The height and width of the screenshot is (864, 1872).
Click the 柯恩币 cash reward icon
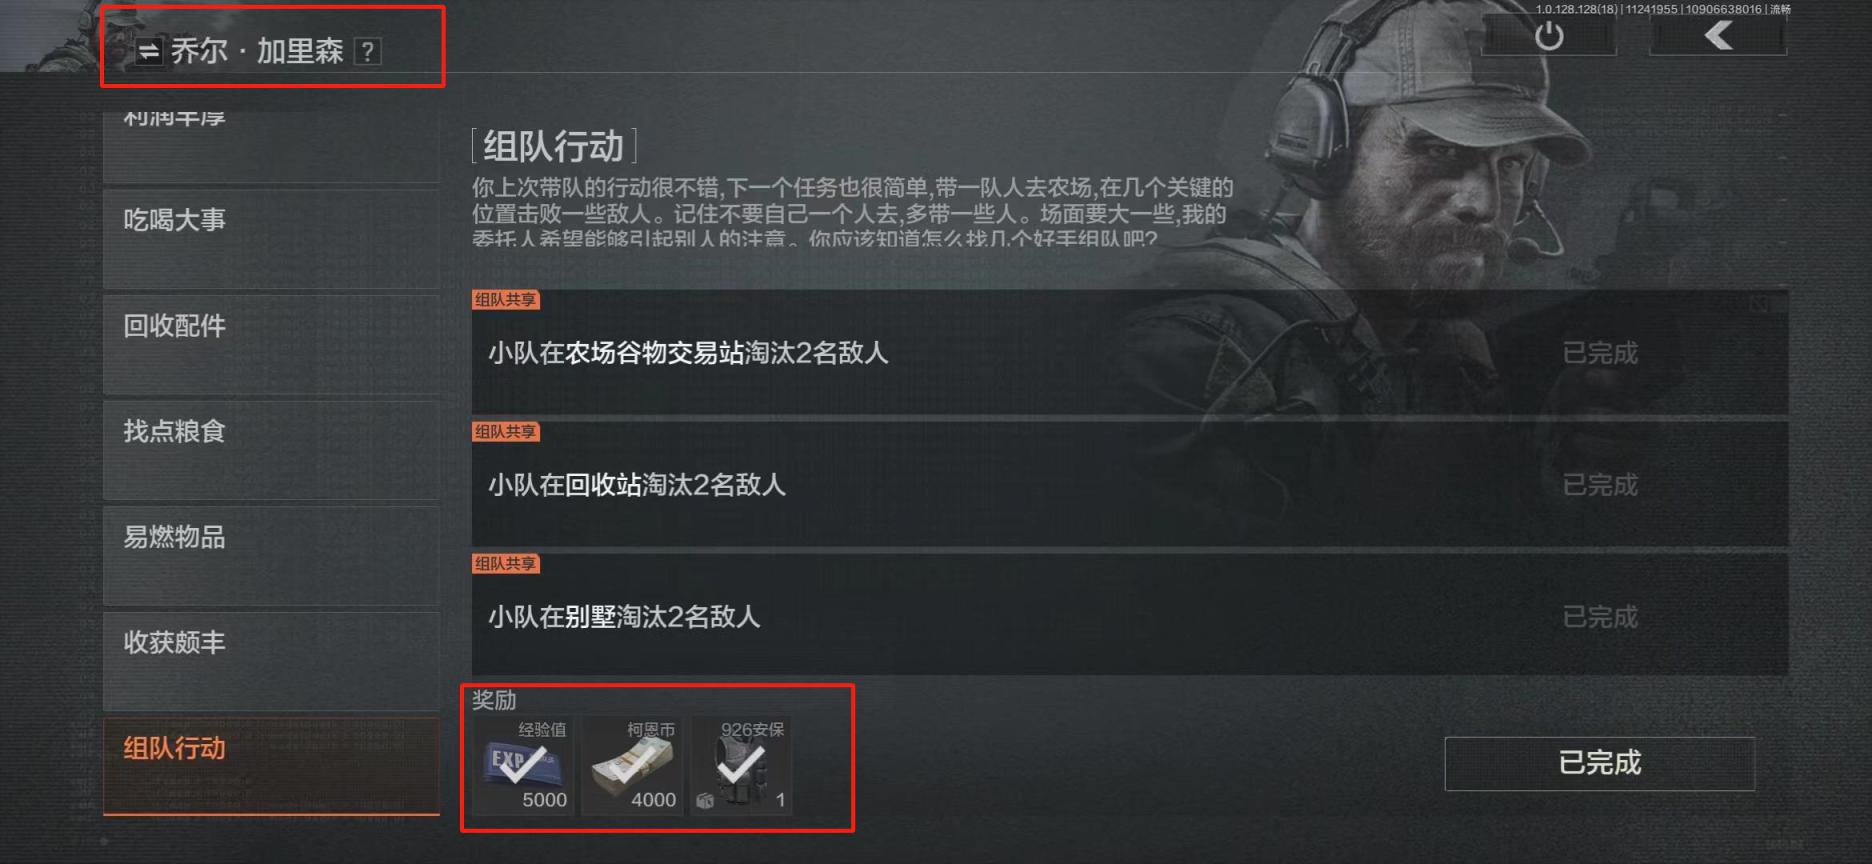coord(632,766)
